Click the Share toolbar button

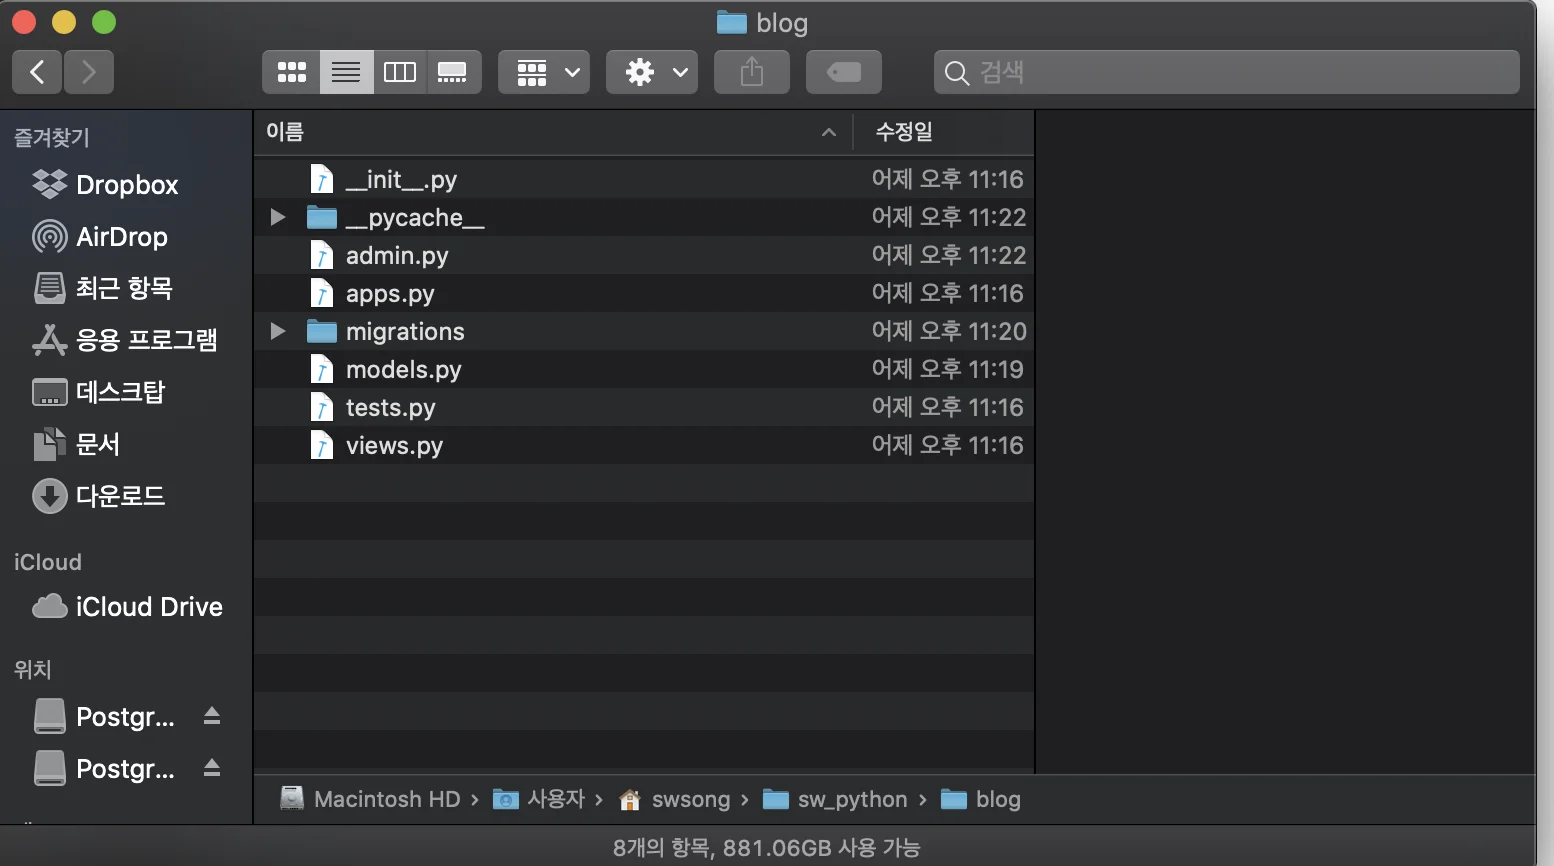coord(752,72)
